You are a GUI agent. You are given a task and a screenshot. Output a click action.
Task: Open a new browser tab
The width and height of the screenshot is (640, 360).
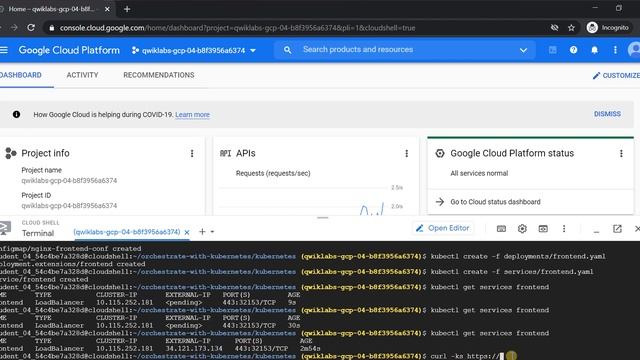127,9
